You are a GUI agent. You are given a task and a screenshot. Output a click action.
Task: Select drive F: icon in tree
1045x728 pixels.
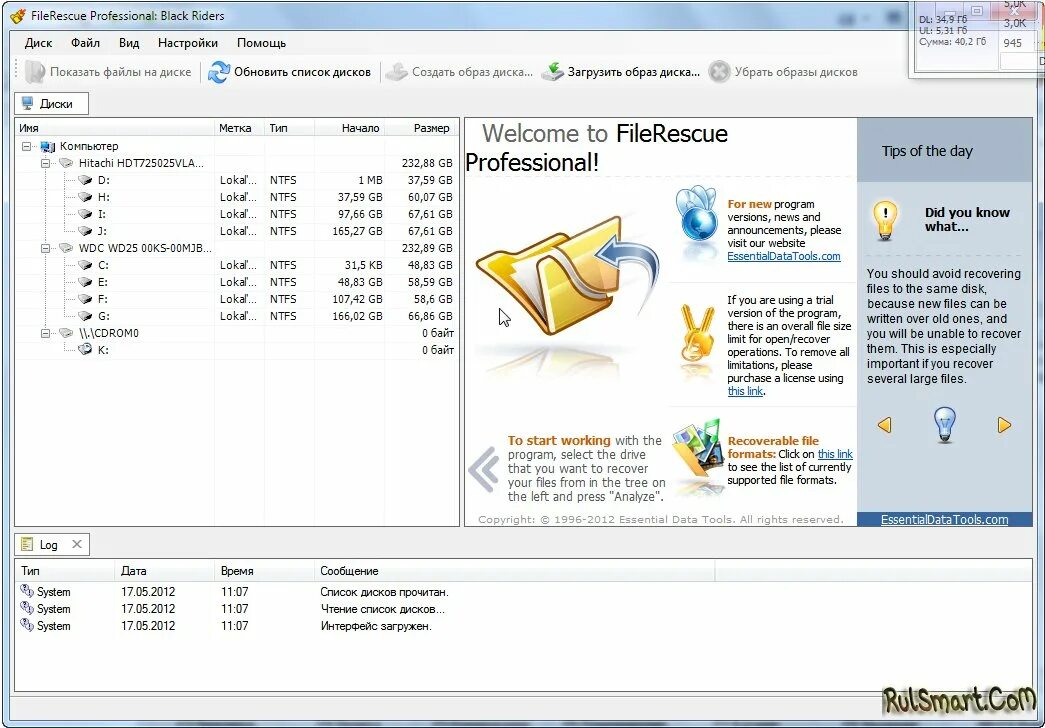point(85,299)
